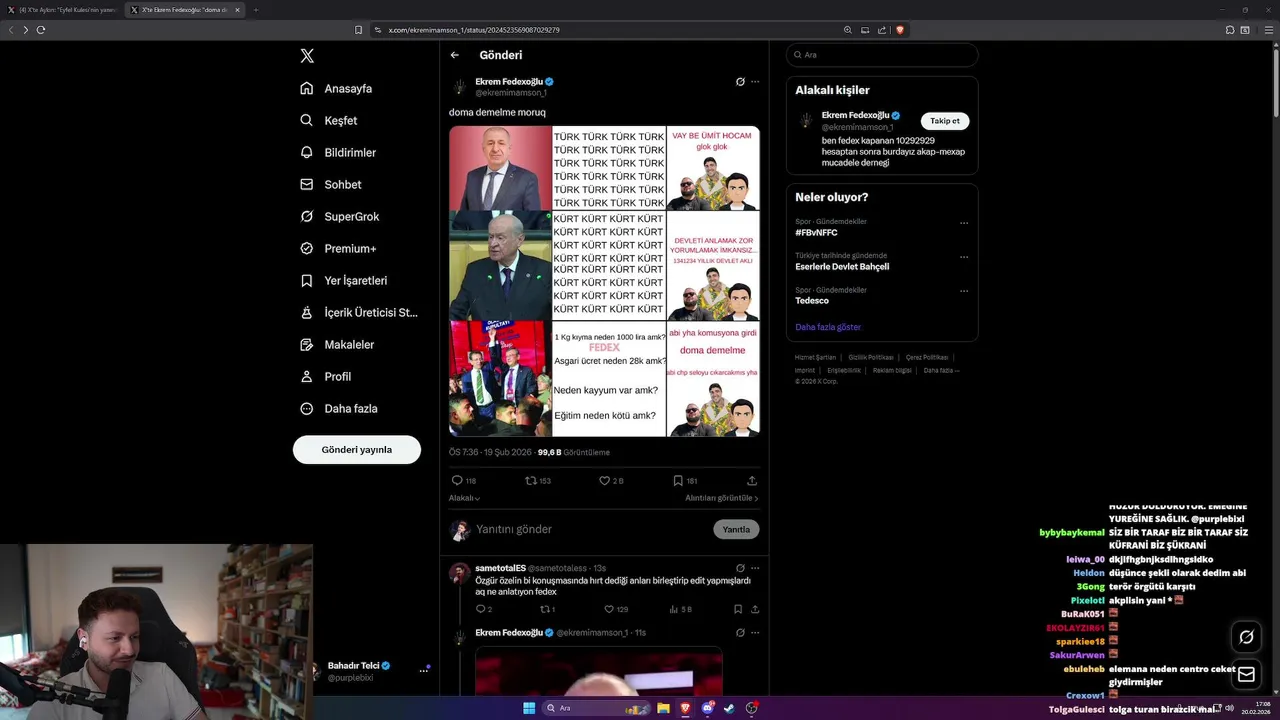This screenshot has width=1280, height=720.
Task: Open new browser tab
Action: (255, 10)
